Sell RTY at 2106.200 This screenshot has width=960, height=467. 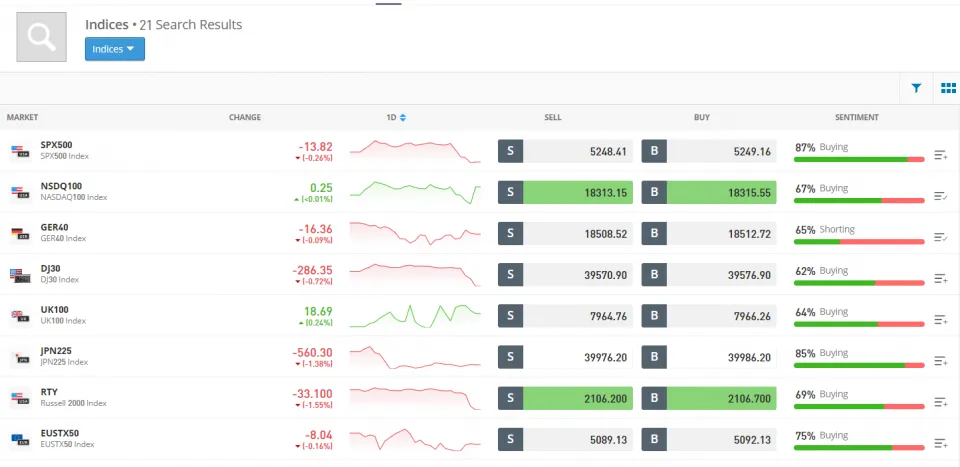(x=565, y=398)
